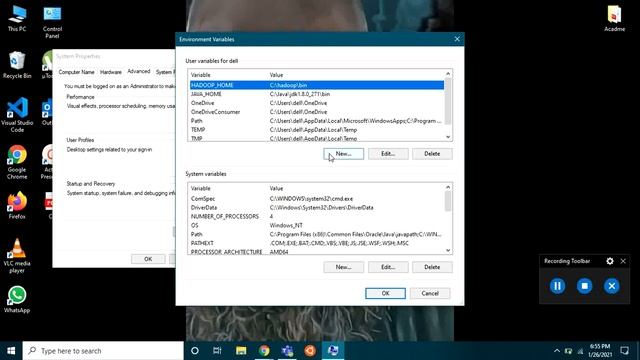The image size is (640, 360).
Task: Close the Environment Variables dialog
Action: pyautogui.click(x=457, y=39)
